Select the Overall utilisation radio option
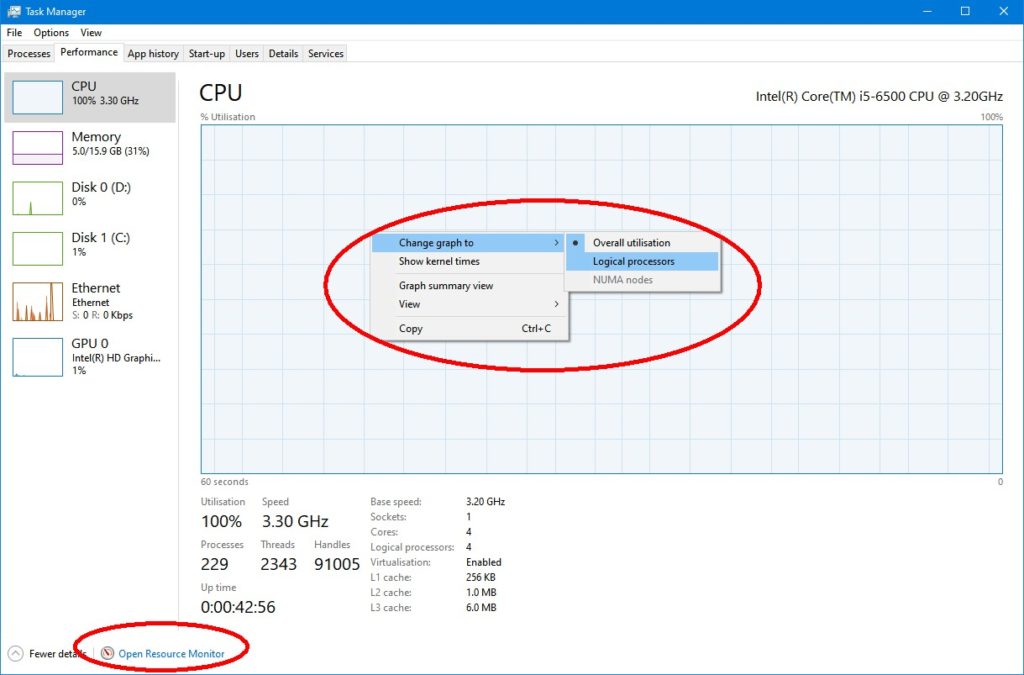Viewport: 1024px width, 675px height. [x=643, y=243]
